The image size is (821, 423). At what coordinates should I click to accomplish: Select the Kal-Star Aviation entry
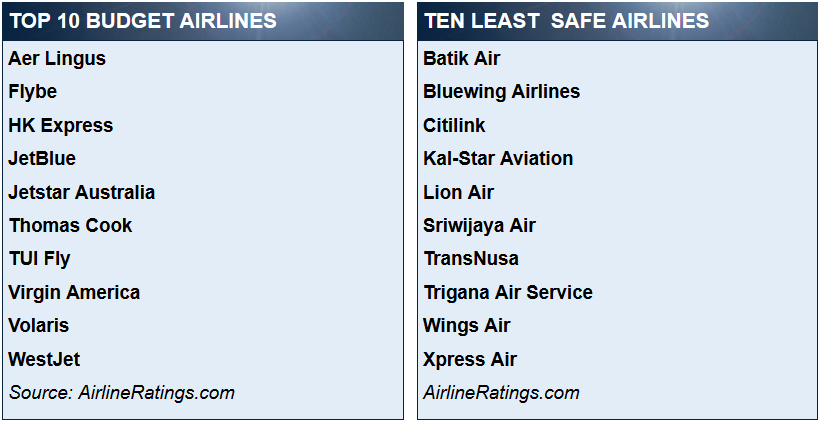(498, 159)
